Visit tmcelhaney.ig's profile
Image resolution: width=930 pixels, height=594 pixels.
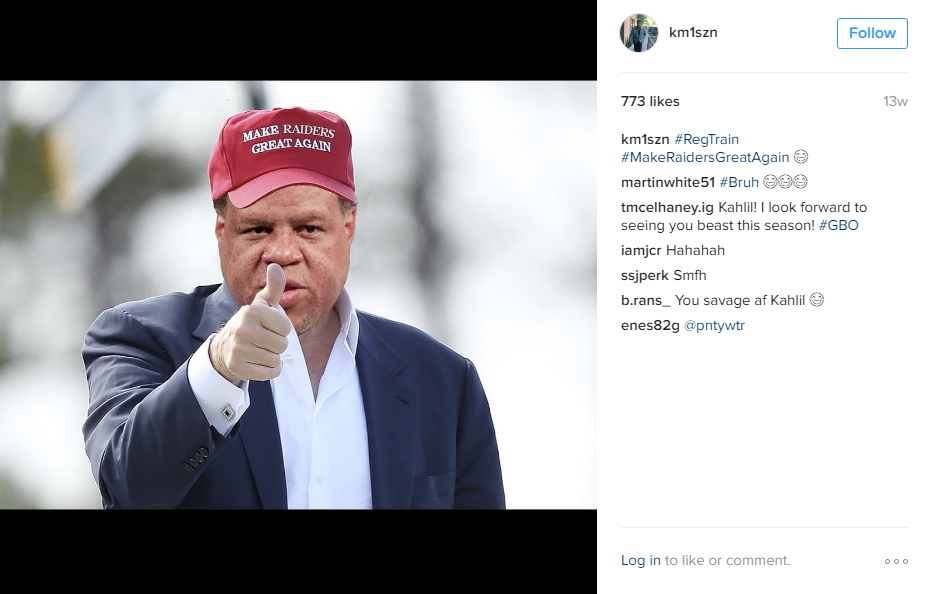[x=667, y=208]
